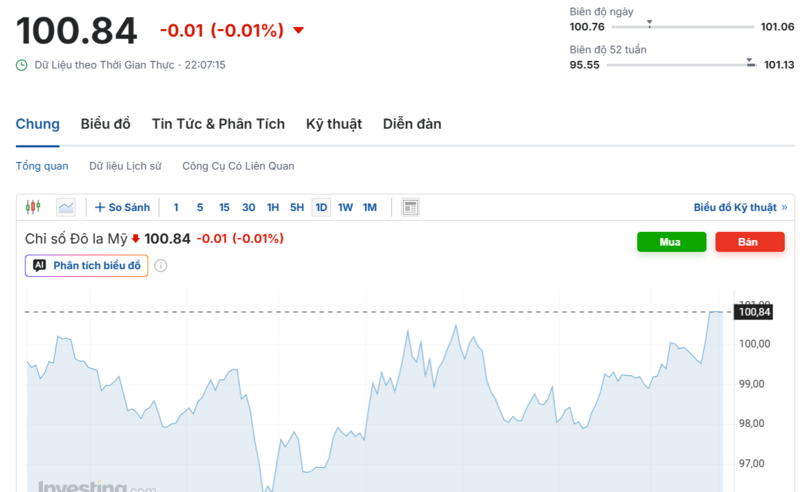
Task: Click the 100,00 axis label
Action: [x=755, y=344]
